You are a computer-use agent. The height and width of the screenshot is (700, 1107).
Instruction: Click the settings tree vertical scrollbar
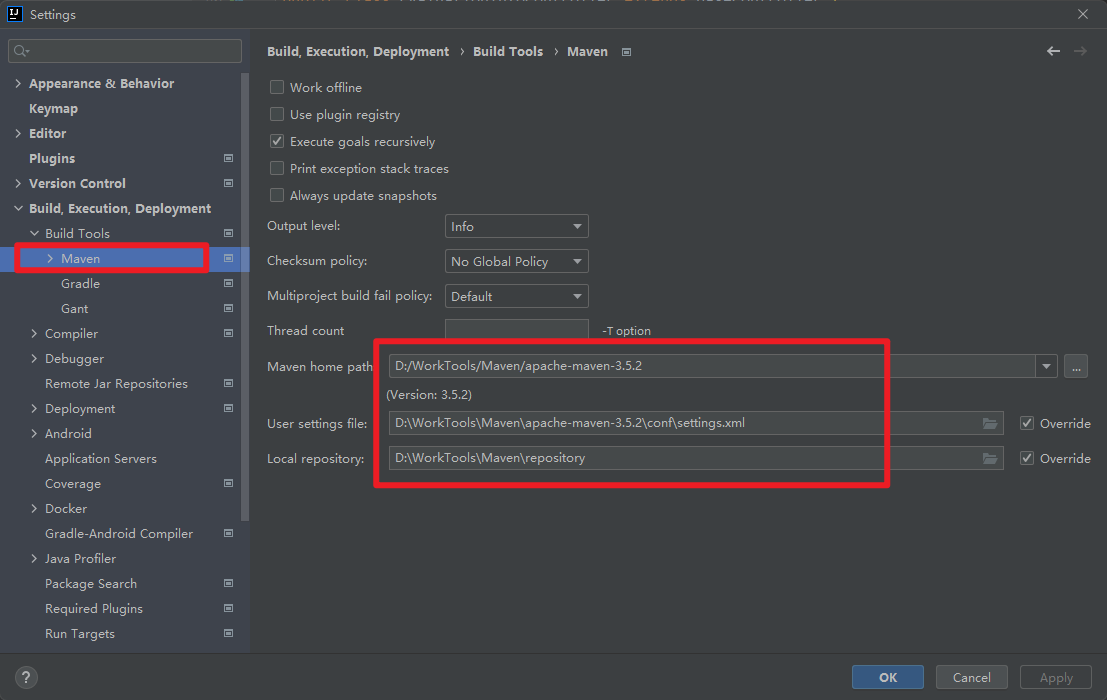pos(245,296)
